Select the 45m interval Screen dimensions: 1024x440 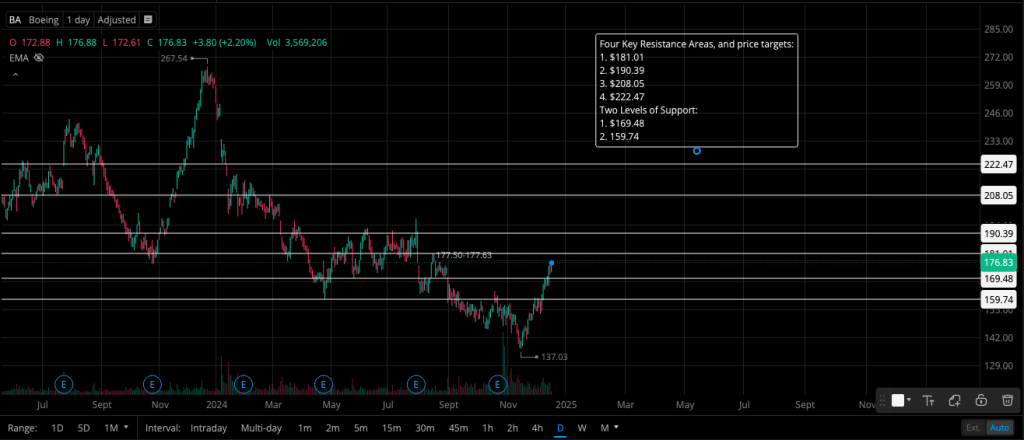point(458,428)
